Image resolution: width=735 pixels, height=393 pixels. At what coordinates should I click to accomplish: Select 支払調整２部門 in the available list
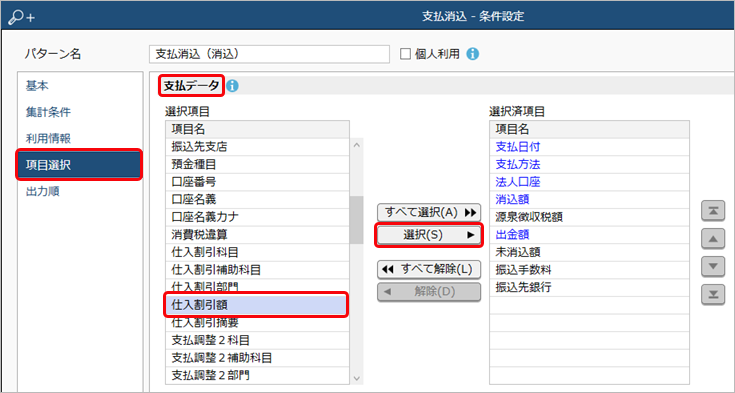pos(257,376)
